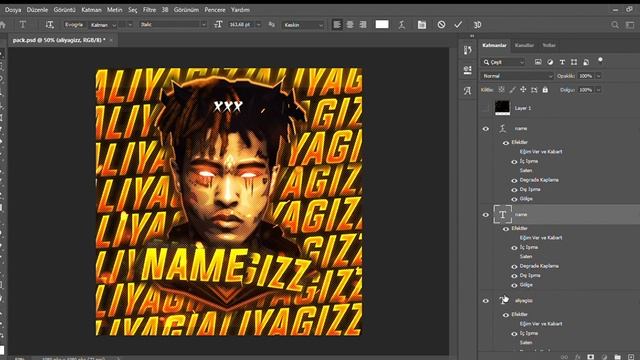
Task: Cancel current text edits
Action: pyautogui.click(x=441, y=24)
